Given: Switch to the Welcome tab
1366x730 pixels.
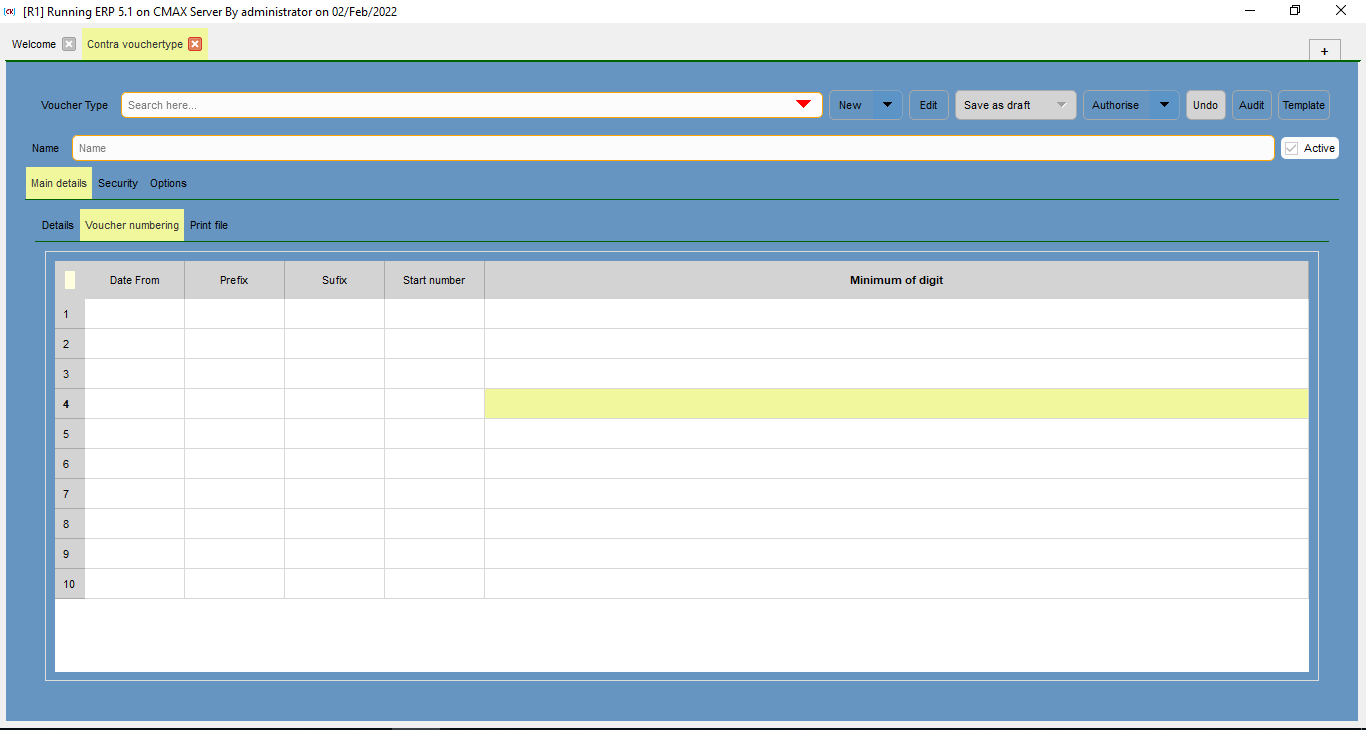Looking at the screenshot, I should 34,44.
